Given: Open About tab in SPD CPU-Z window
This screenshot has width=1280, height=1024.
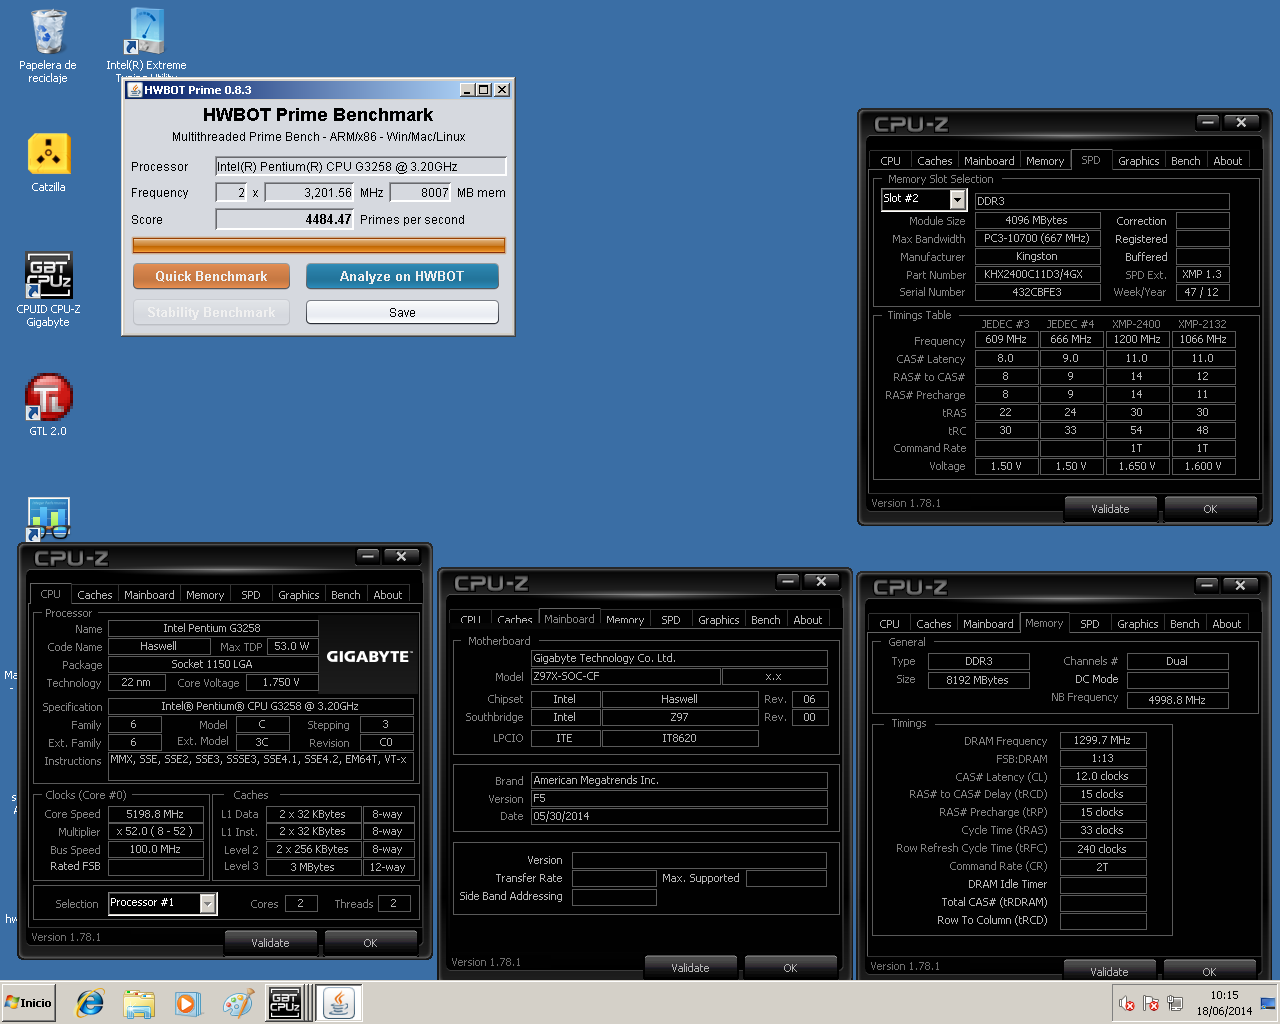Looking at the screenshot, I should pos(1228,160).
